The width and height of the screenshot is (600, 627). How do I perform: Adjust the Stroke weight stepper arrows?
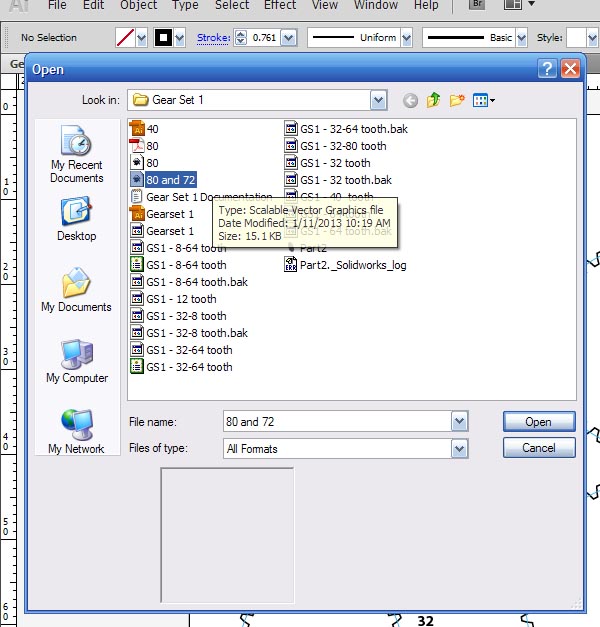point(240,38)
